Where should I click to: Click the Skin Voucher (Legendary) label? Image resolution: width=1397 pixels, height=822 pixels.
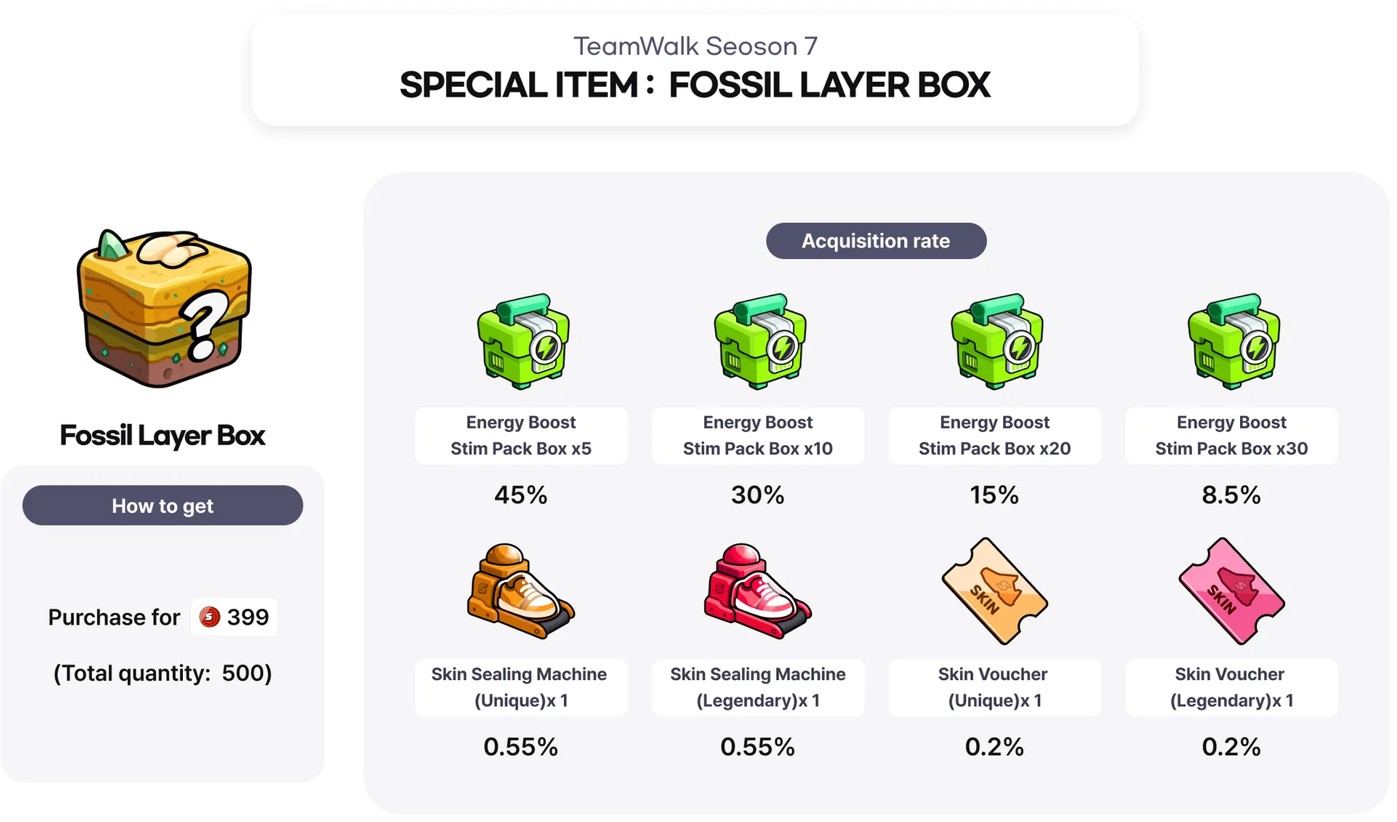[1231, 687]
